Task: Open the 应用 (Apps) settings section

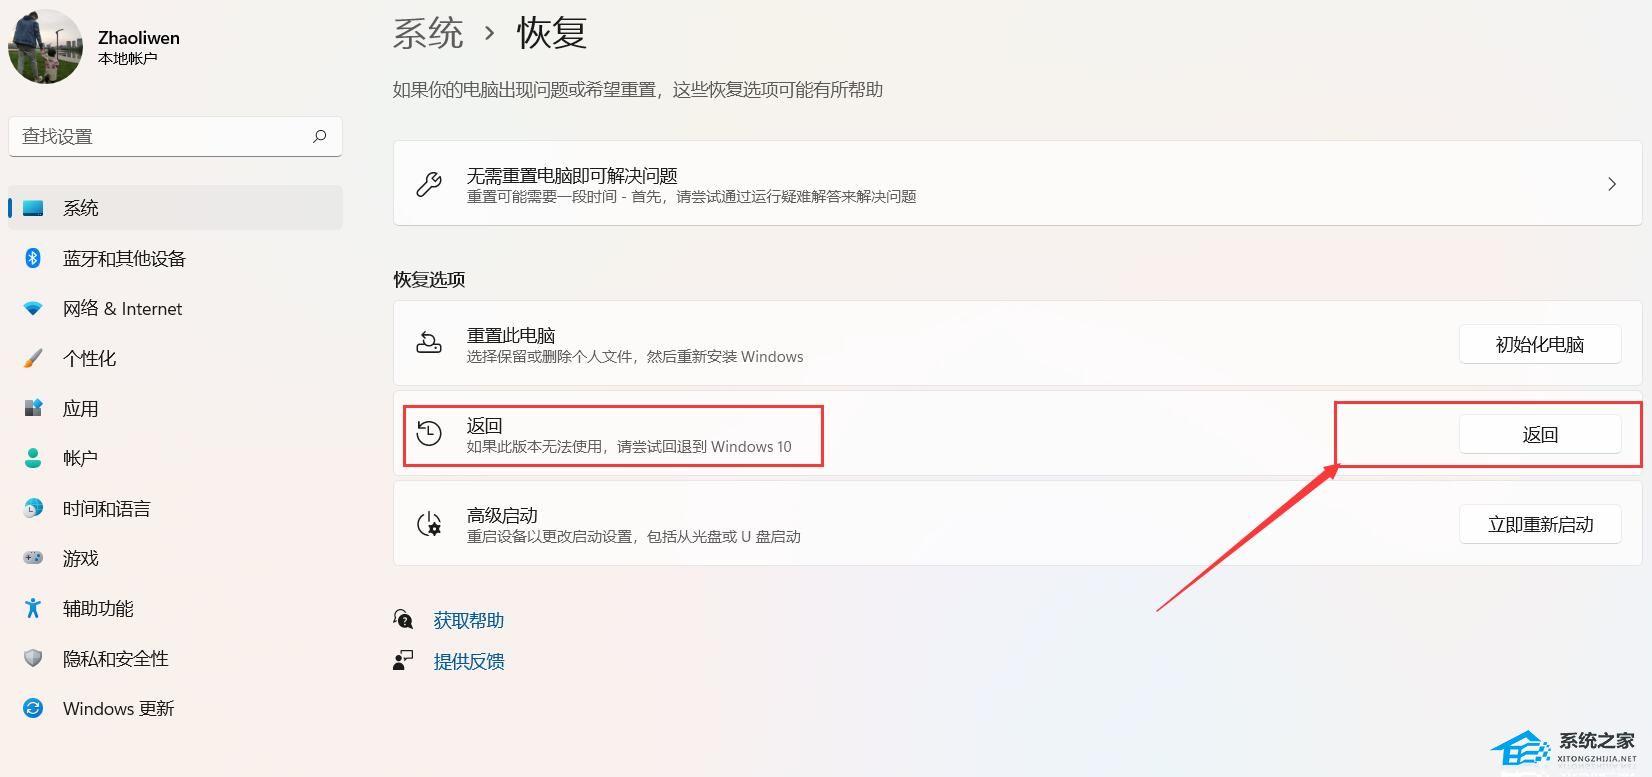Action: (x=80, y=408)
